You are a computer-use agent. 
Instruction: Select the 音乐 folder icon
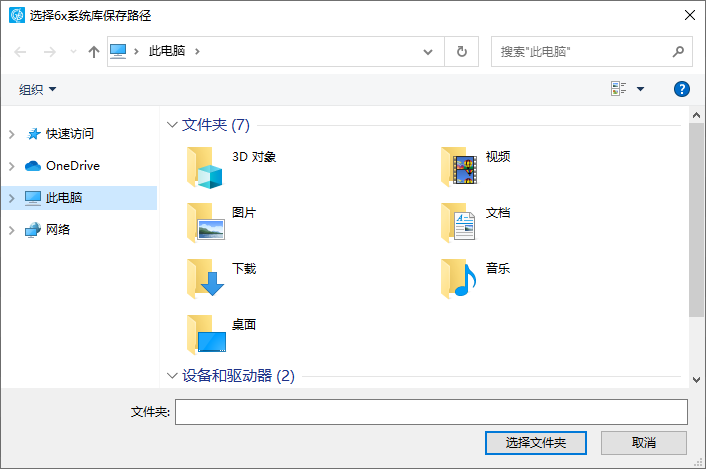(459, 279)
